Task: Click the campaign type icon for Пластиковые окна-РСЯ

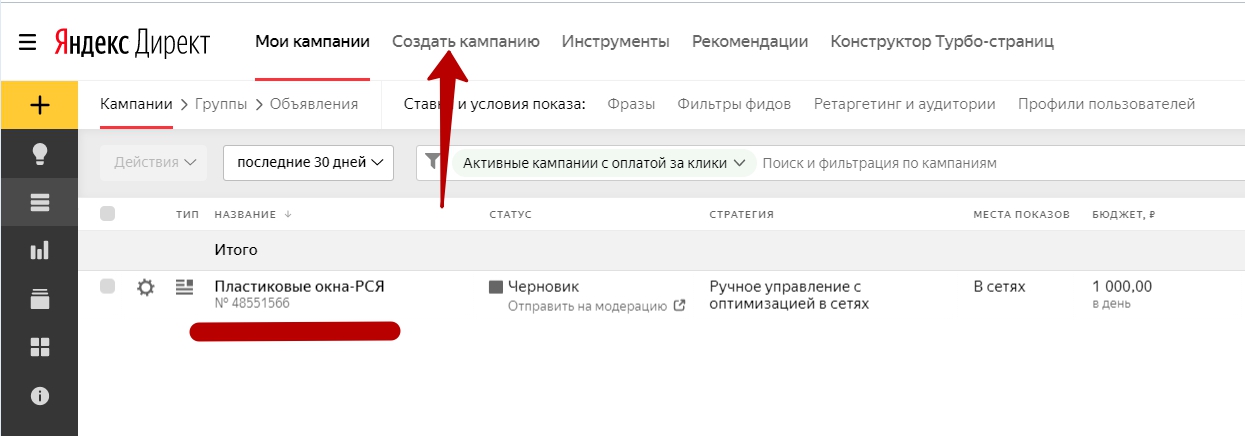Action: [183, 287]
